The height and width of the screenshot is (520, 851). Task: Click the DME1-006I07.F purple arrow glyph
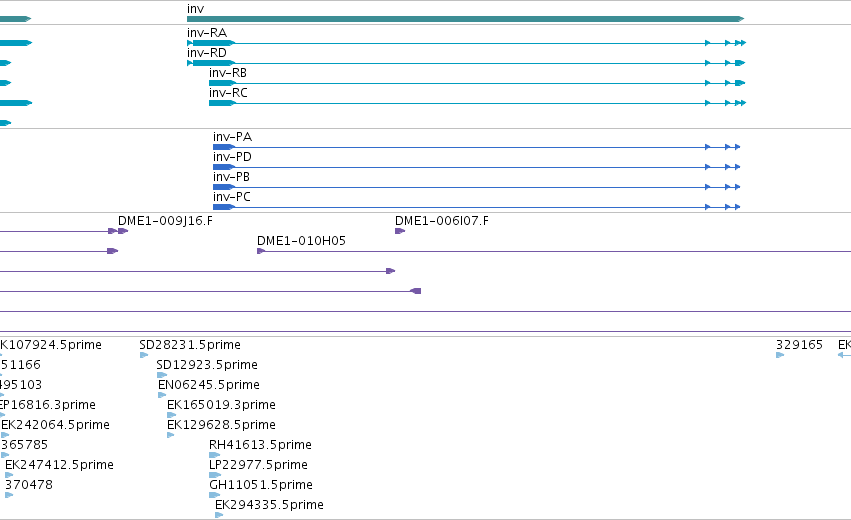pos(400,231)
